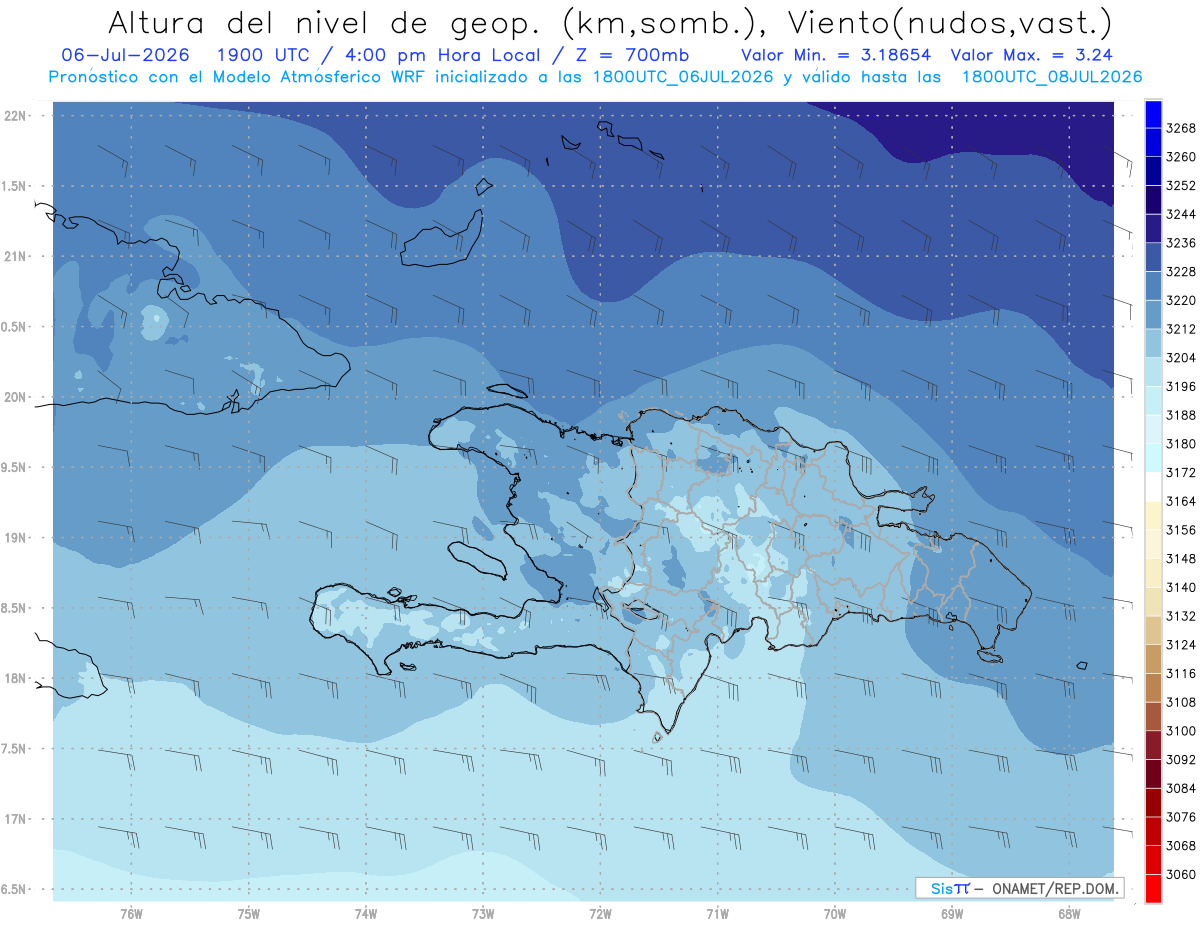Screen dimensions: 1200x927
Task: Click colorbar swatch between 3092 and 3084
Action: [1153, 773]
